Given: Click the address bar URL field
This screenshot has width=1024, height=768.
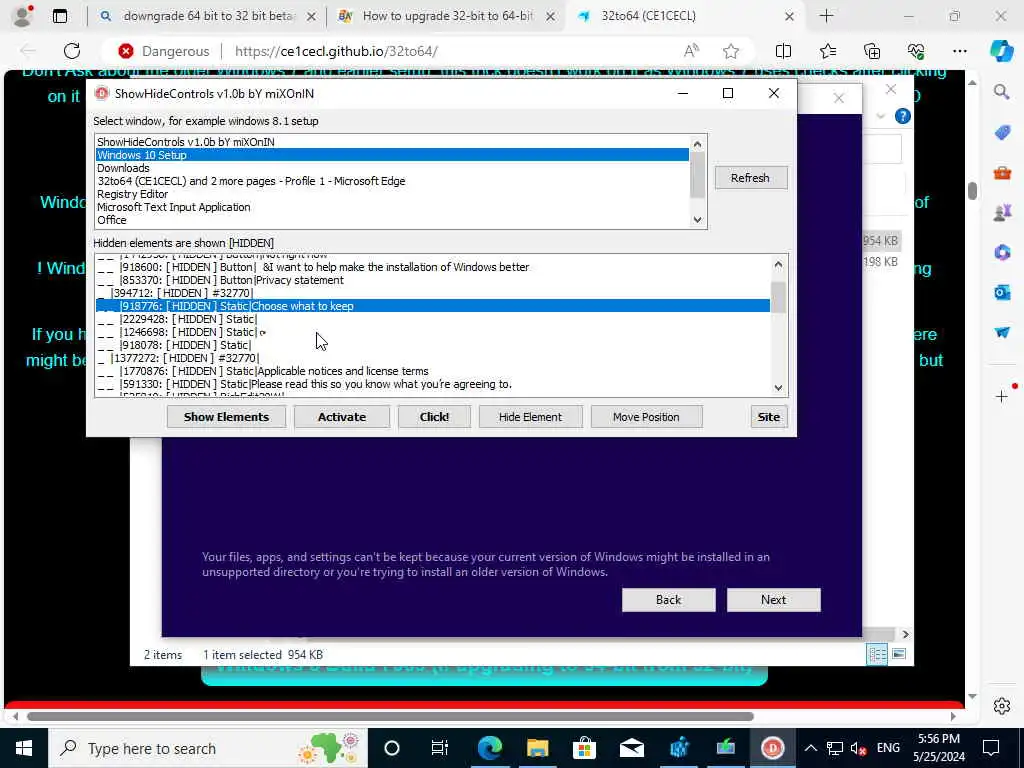Looking at the screenshot, I should pos(451,51).
